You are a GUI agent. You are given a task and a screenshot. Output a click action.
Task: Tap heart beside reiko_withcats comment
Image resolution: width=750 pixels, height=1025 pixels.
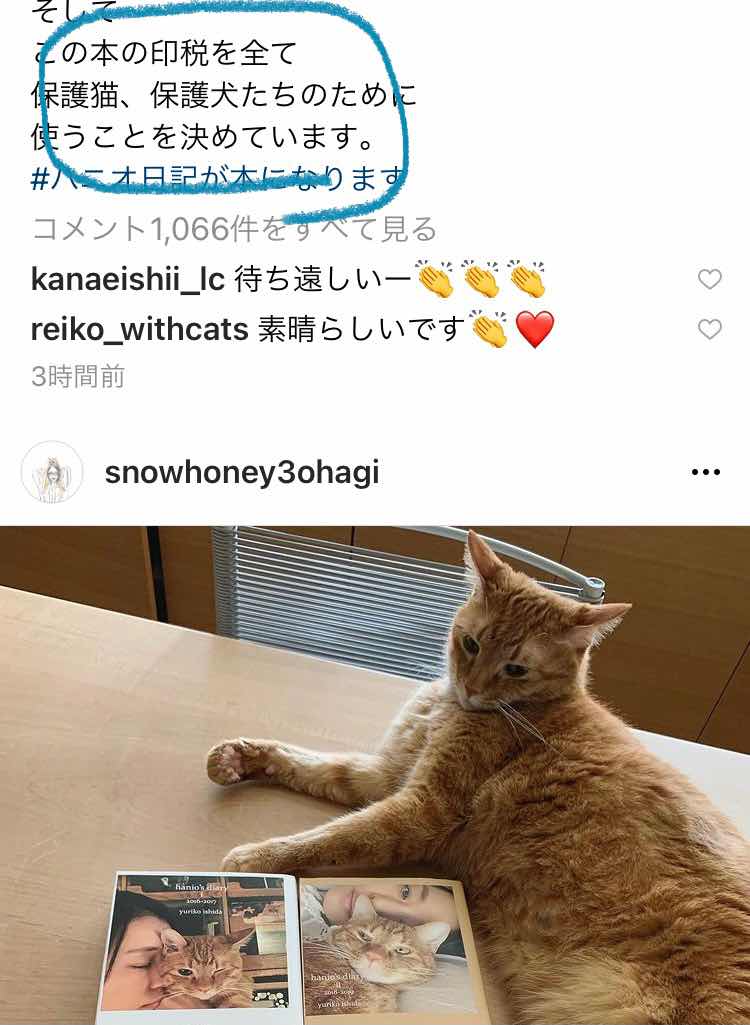click(x=709, y=329)
